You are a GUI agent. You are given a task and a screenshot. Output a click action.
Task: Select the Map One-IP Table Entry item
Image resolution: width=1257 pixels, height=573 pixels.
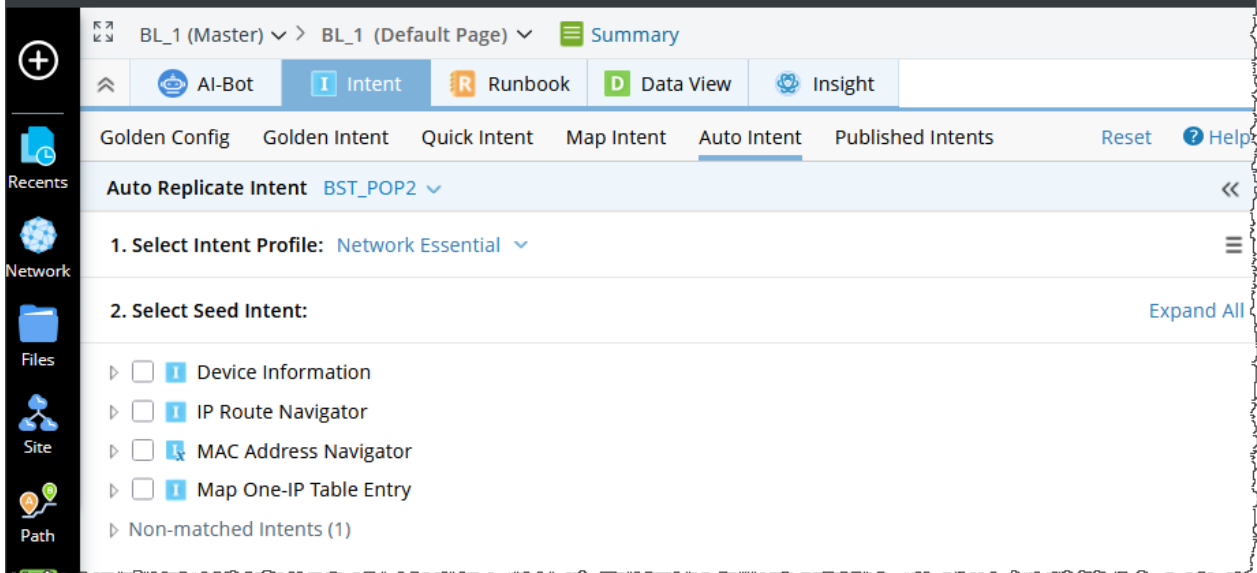303,490
